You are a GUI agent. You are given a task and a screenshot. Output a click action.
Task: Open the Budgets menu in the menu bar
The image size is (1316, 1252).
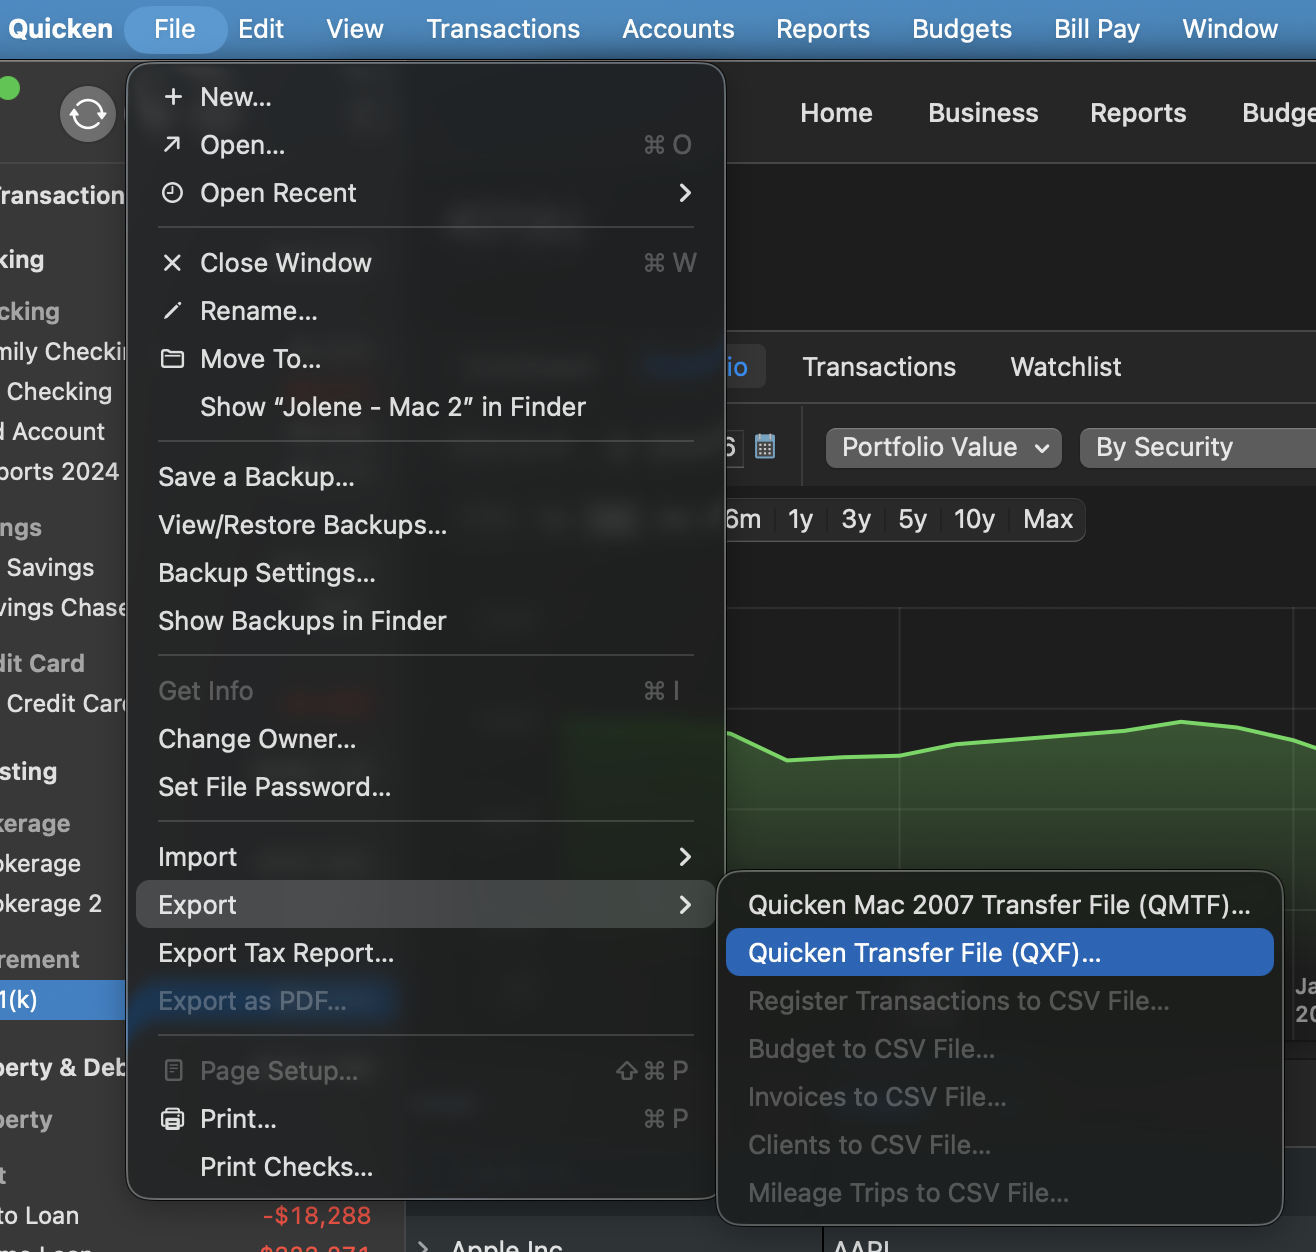(962, 29)
